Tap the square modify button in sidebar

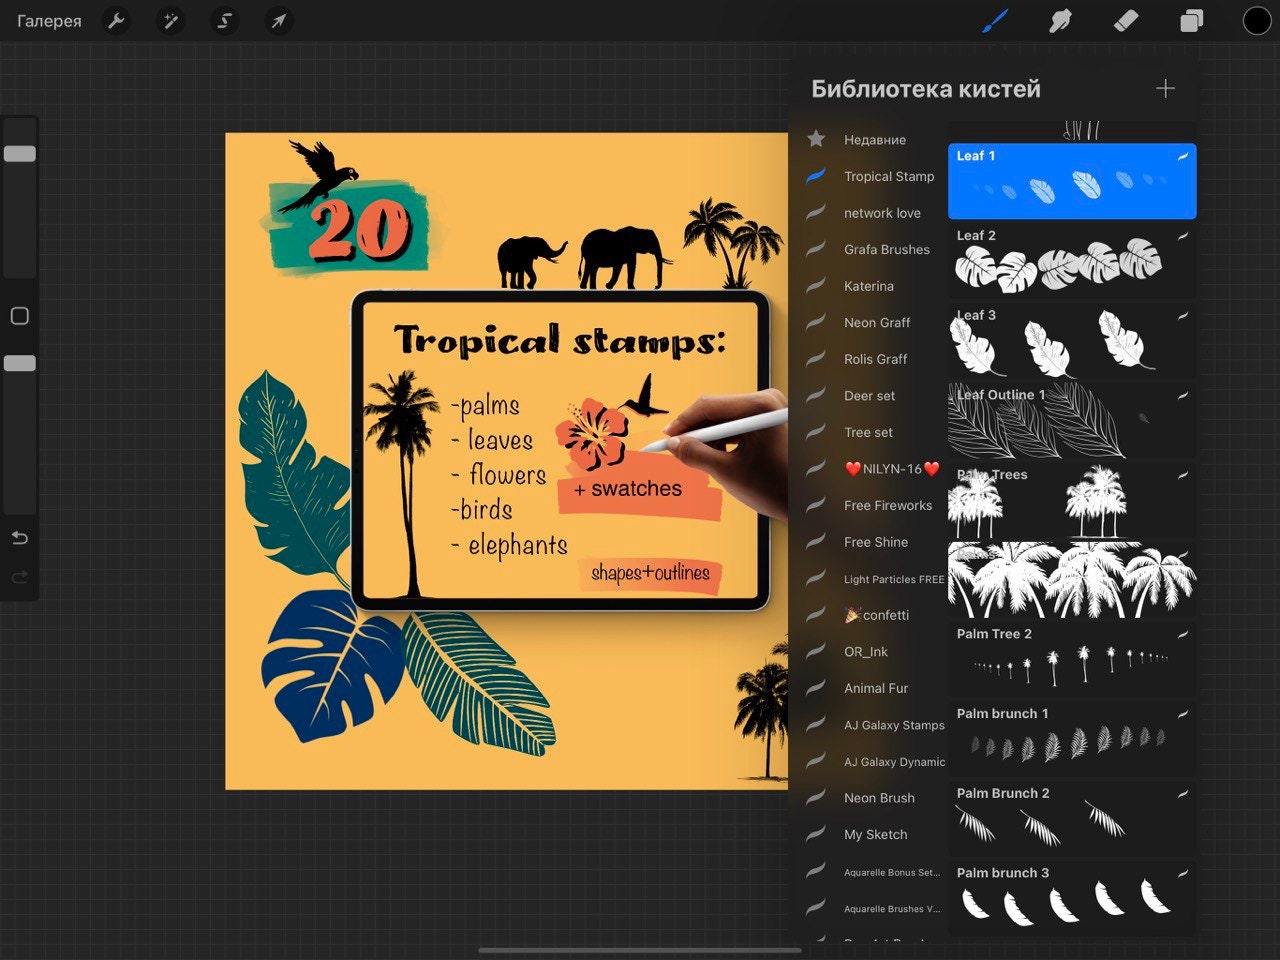[x=19, y=316]
